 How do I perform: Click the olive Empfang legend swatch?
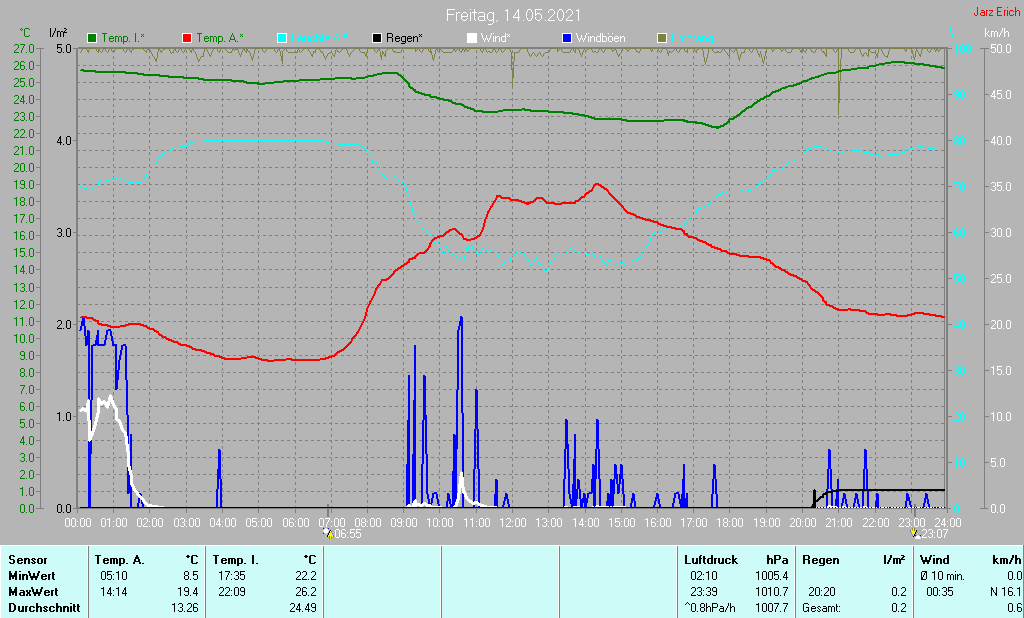point(662,39)
